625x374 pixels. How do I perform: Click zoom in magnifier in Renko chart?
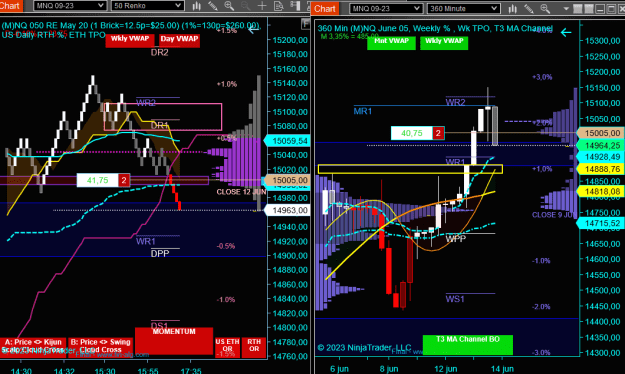[229, 6]
